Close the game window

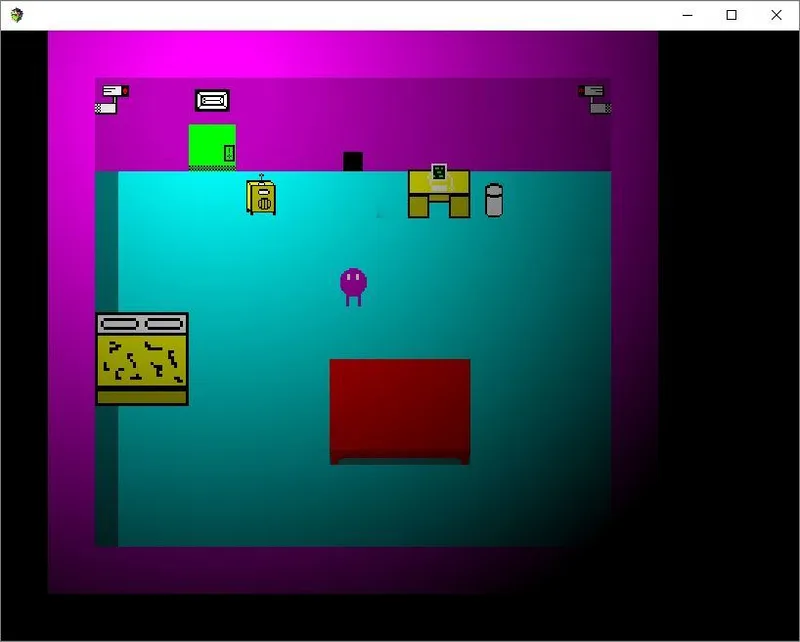776,15
